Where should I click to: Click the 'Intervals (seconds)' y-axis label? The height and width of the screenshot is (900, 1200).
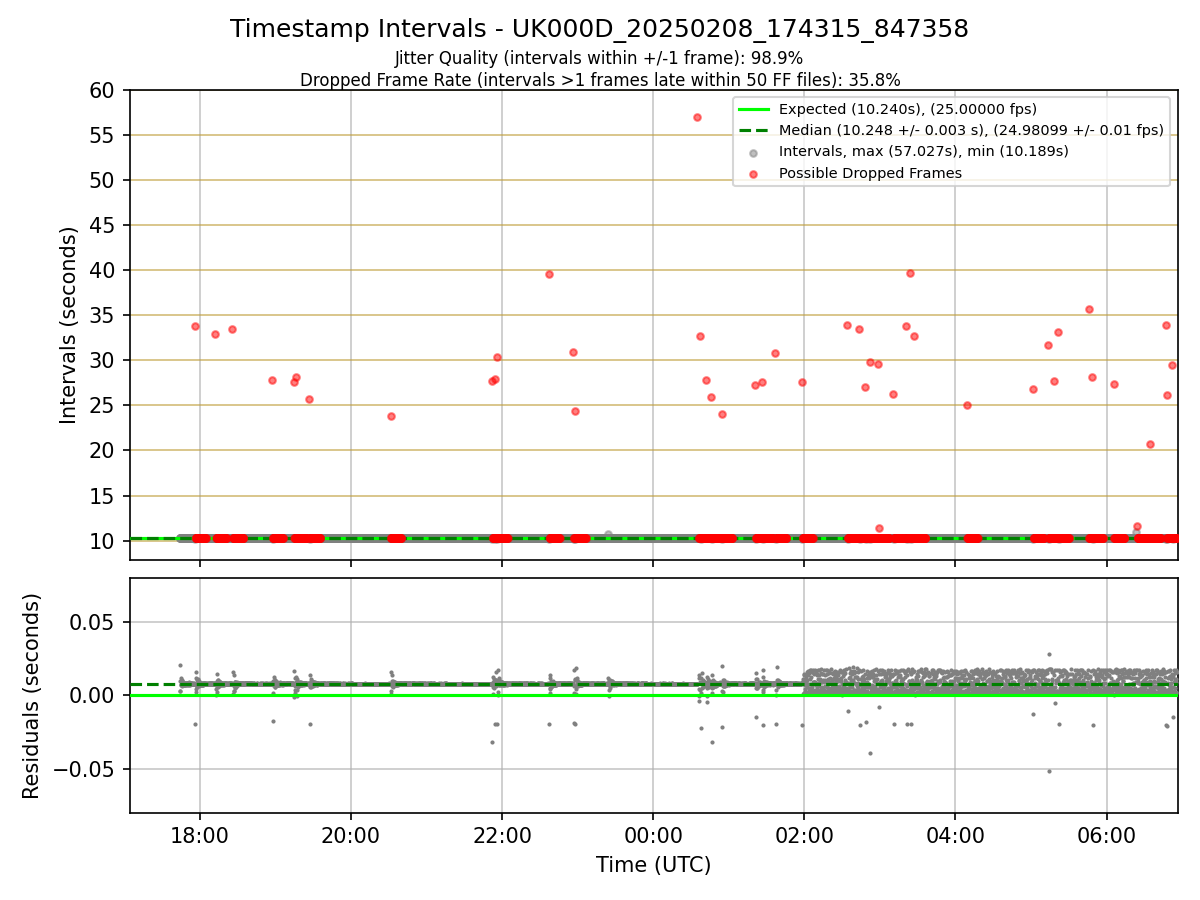pyautogui.click(x=68, y=325)
